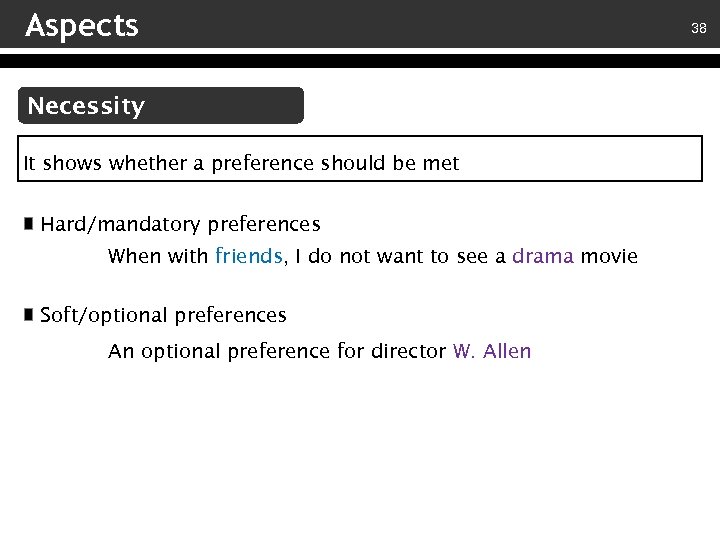Click the square bullet before Soft/optional preferences
The height and width of the screenshot is (540, 720).
pos(30,315)
